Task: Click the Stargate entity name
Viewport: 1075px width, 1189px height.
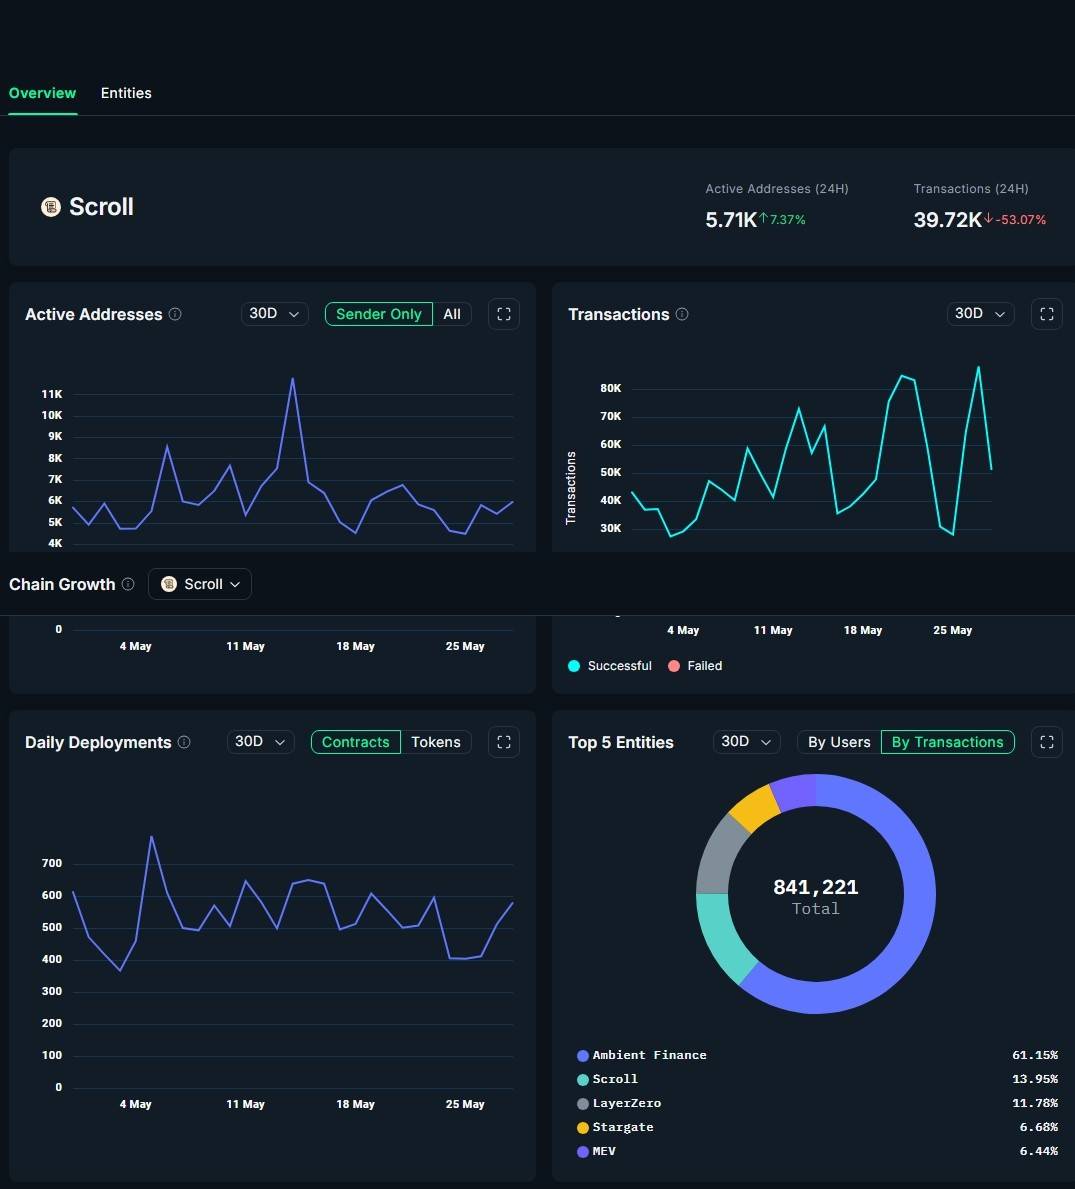Action: point(623,1127)
